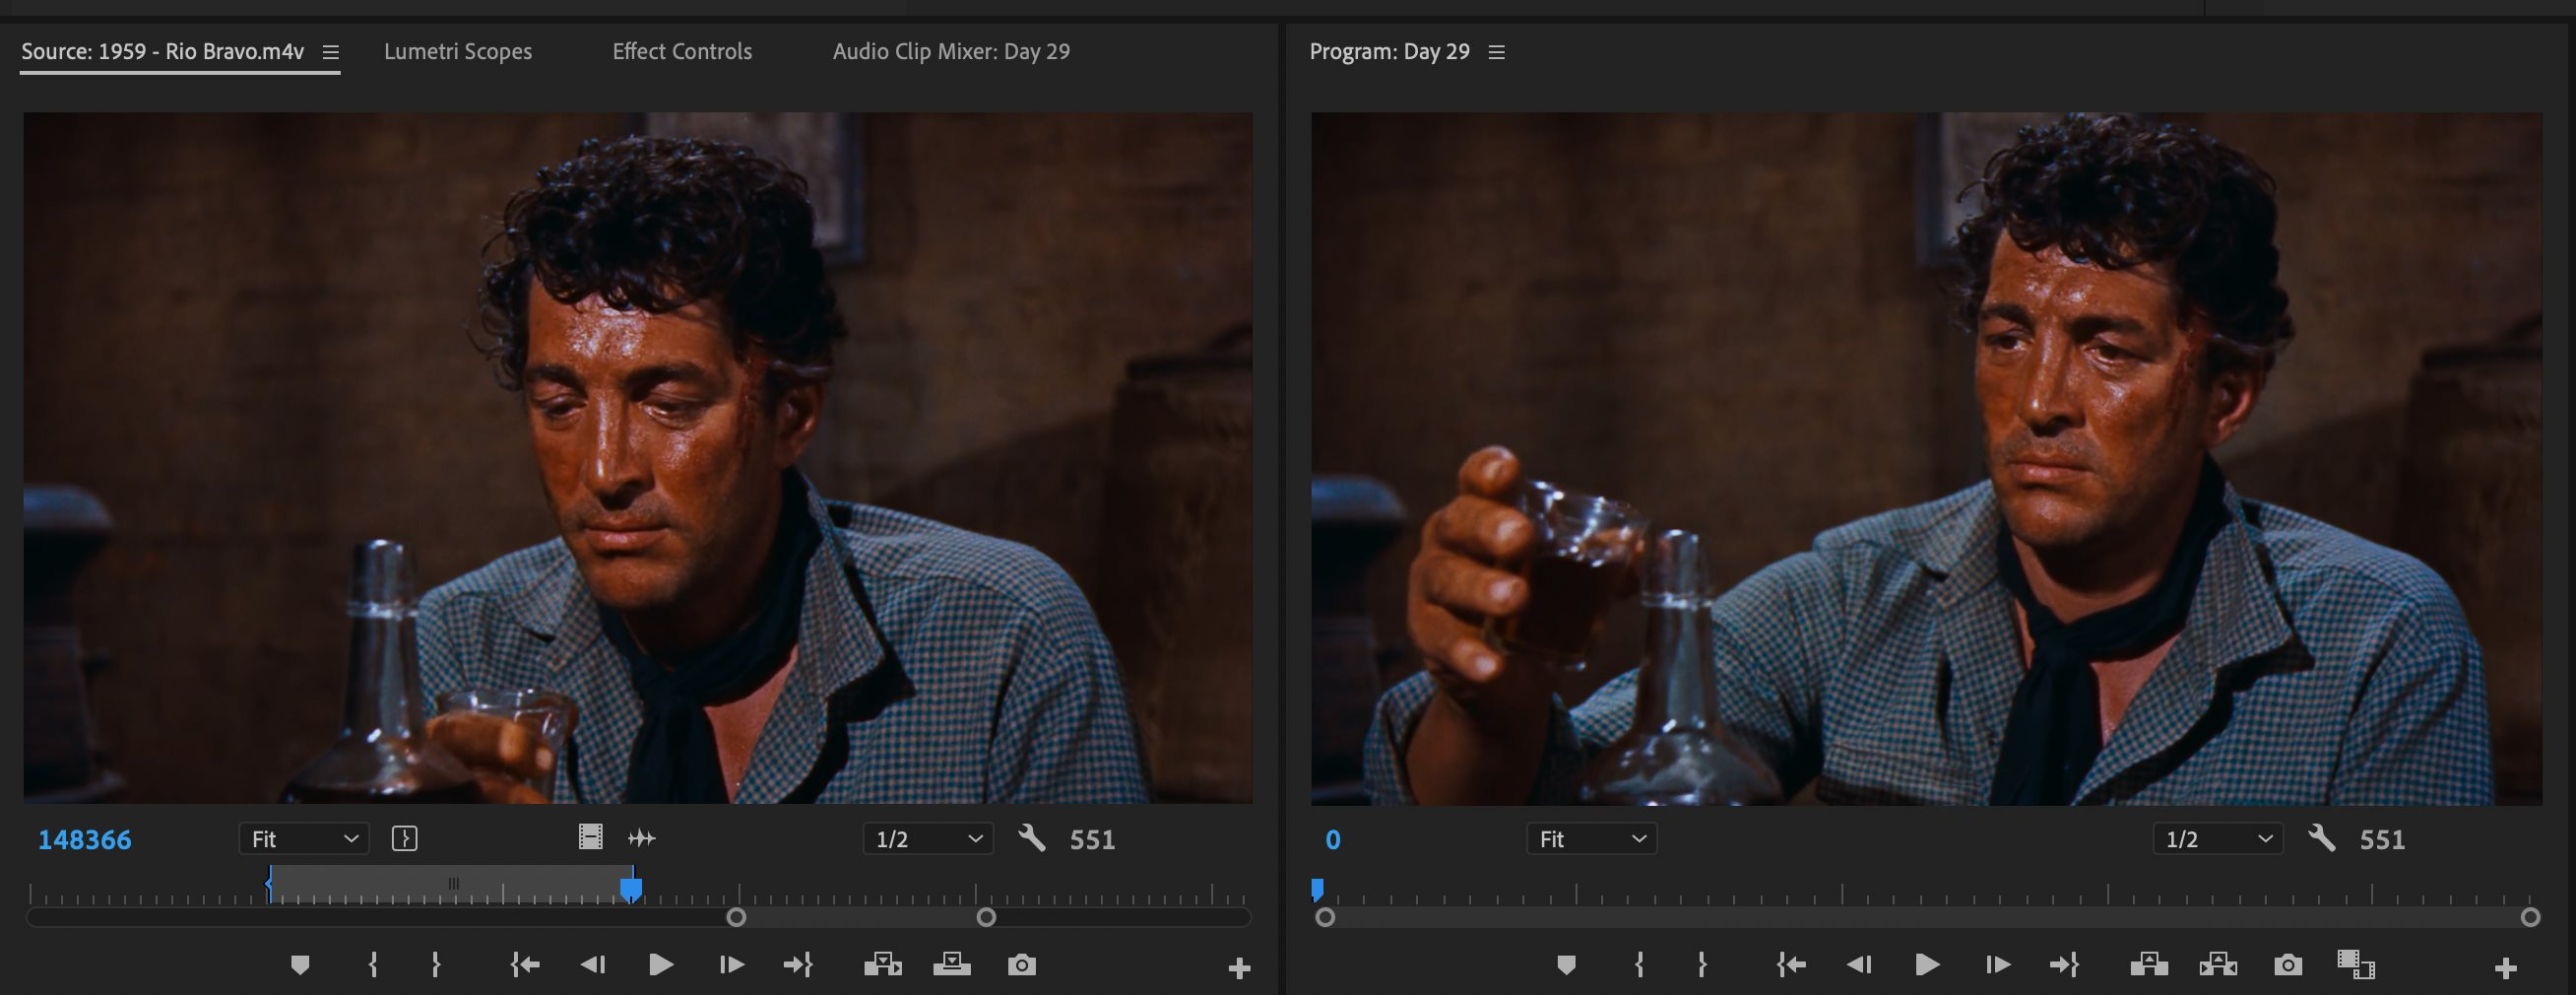The width and height of the screenshot is (2576, 995).
Task: Open Comparison View in Program monitor
Action: click(2355, 965)
